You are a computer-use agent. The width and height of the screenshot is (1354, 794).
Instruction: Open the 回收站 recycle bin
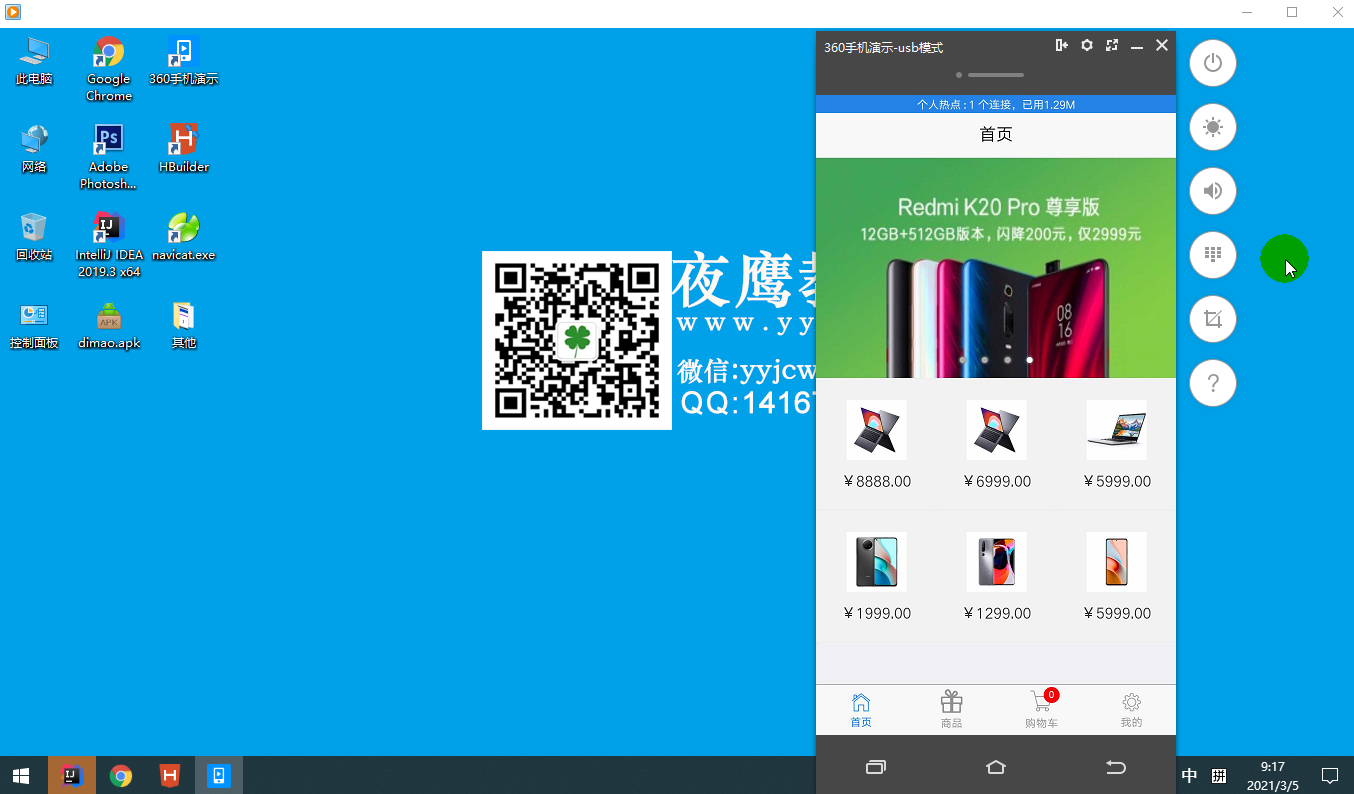34,237
